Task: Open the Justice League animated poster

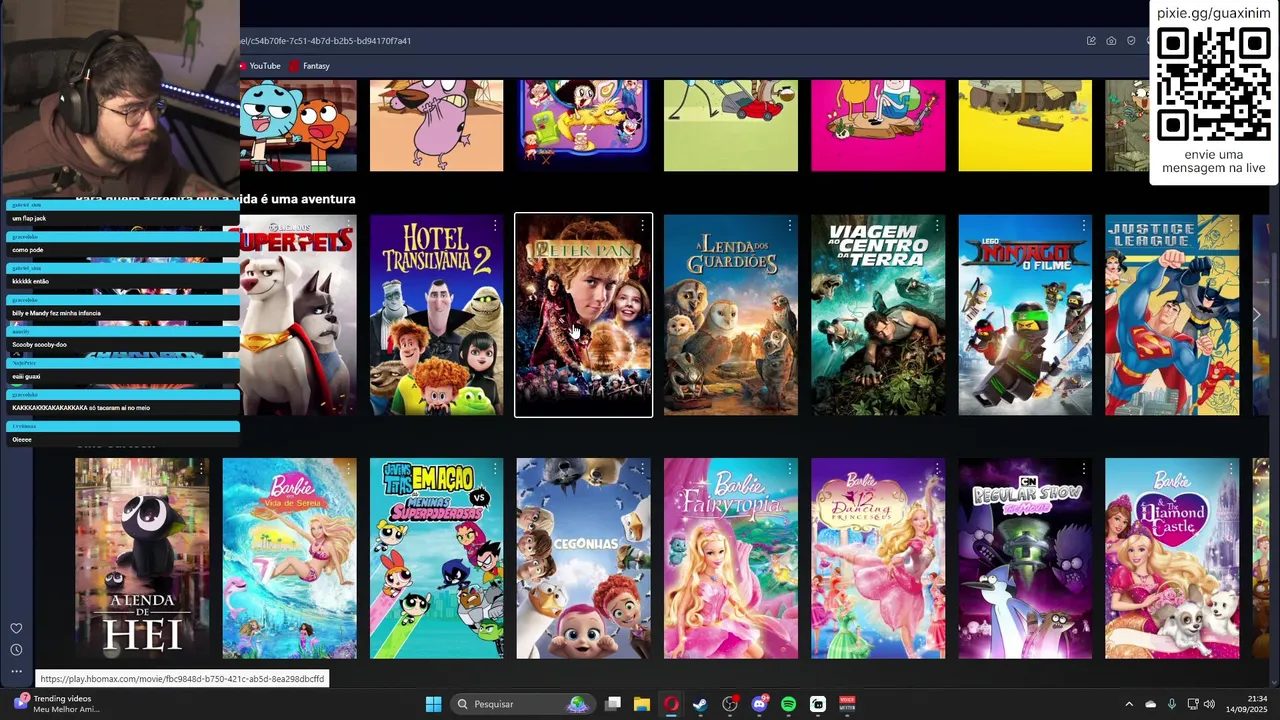Action: point(1172,315)
